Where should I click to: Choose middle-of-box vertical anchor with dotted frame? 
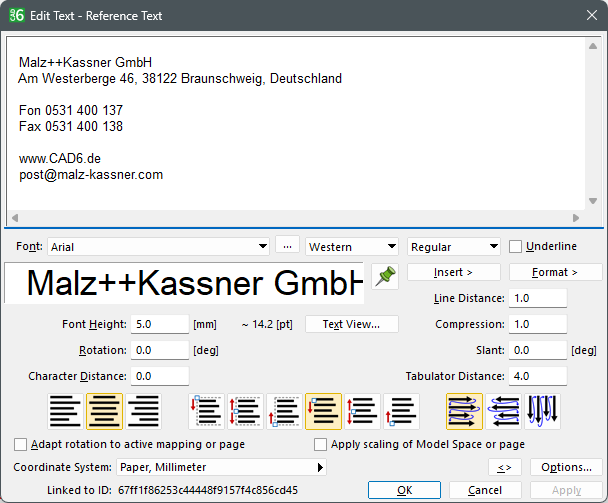pyautogui.click(x=245, y=411)
